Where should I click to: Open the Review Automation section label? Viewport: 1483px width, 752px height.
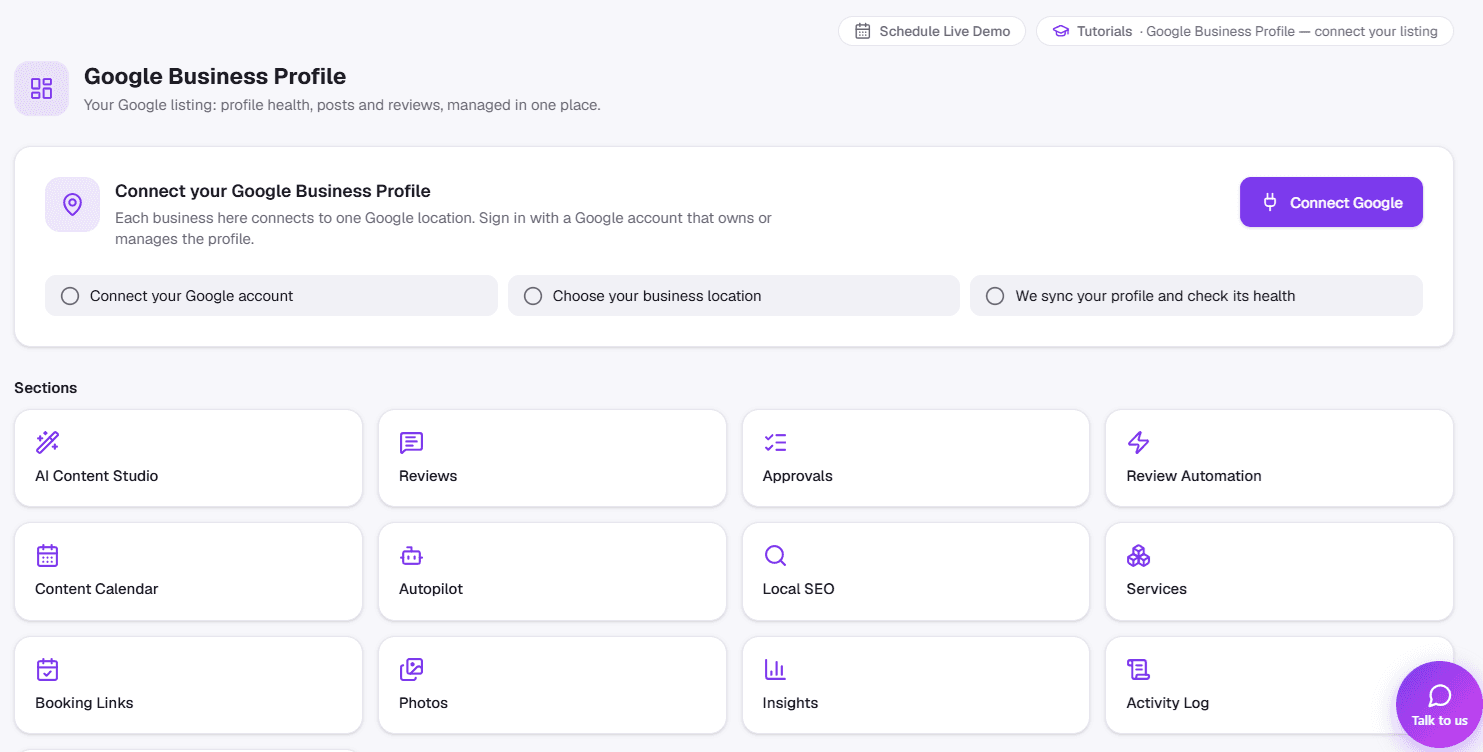coord(1194,476)
